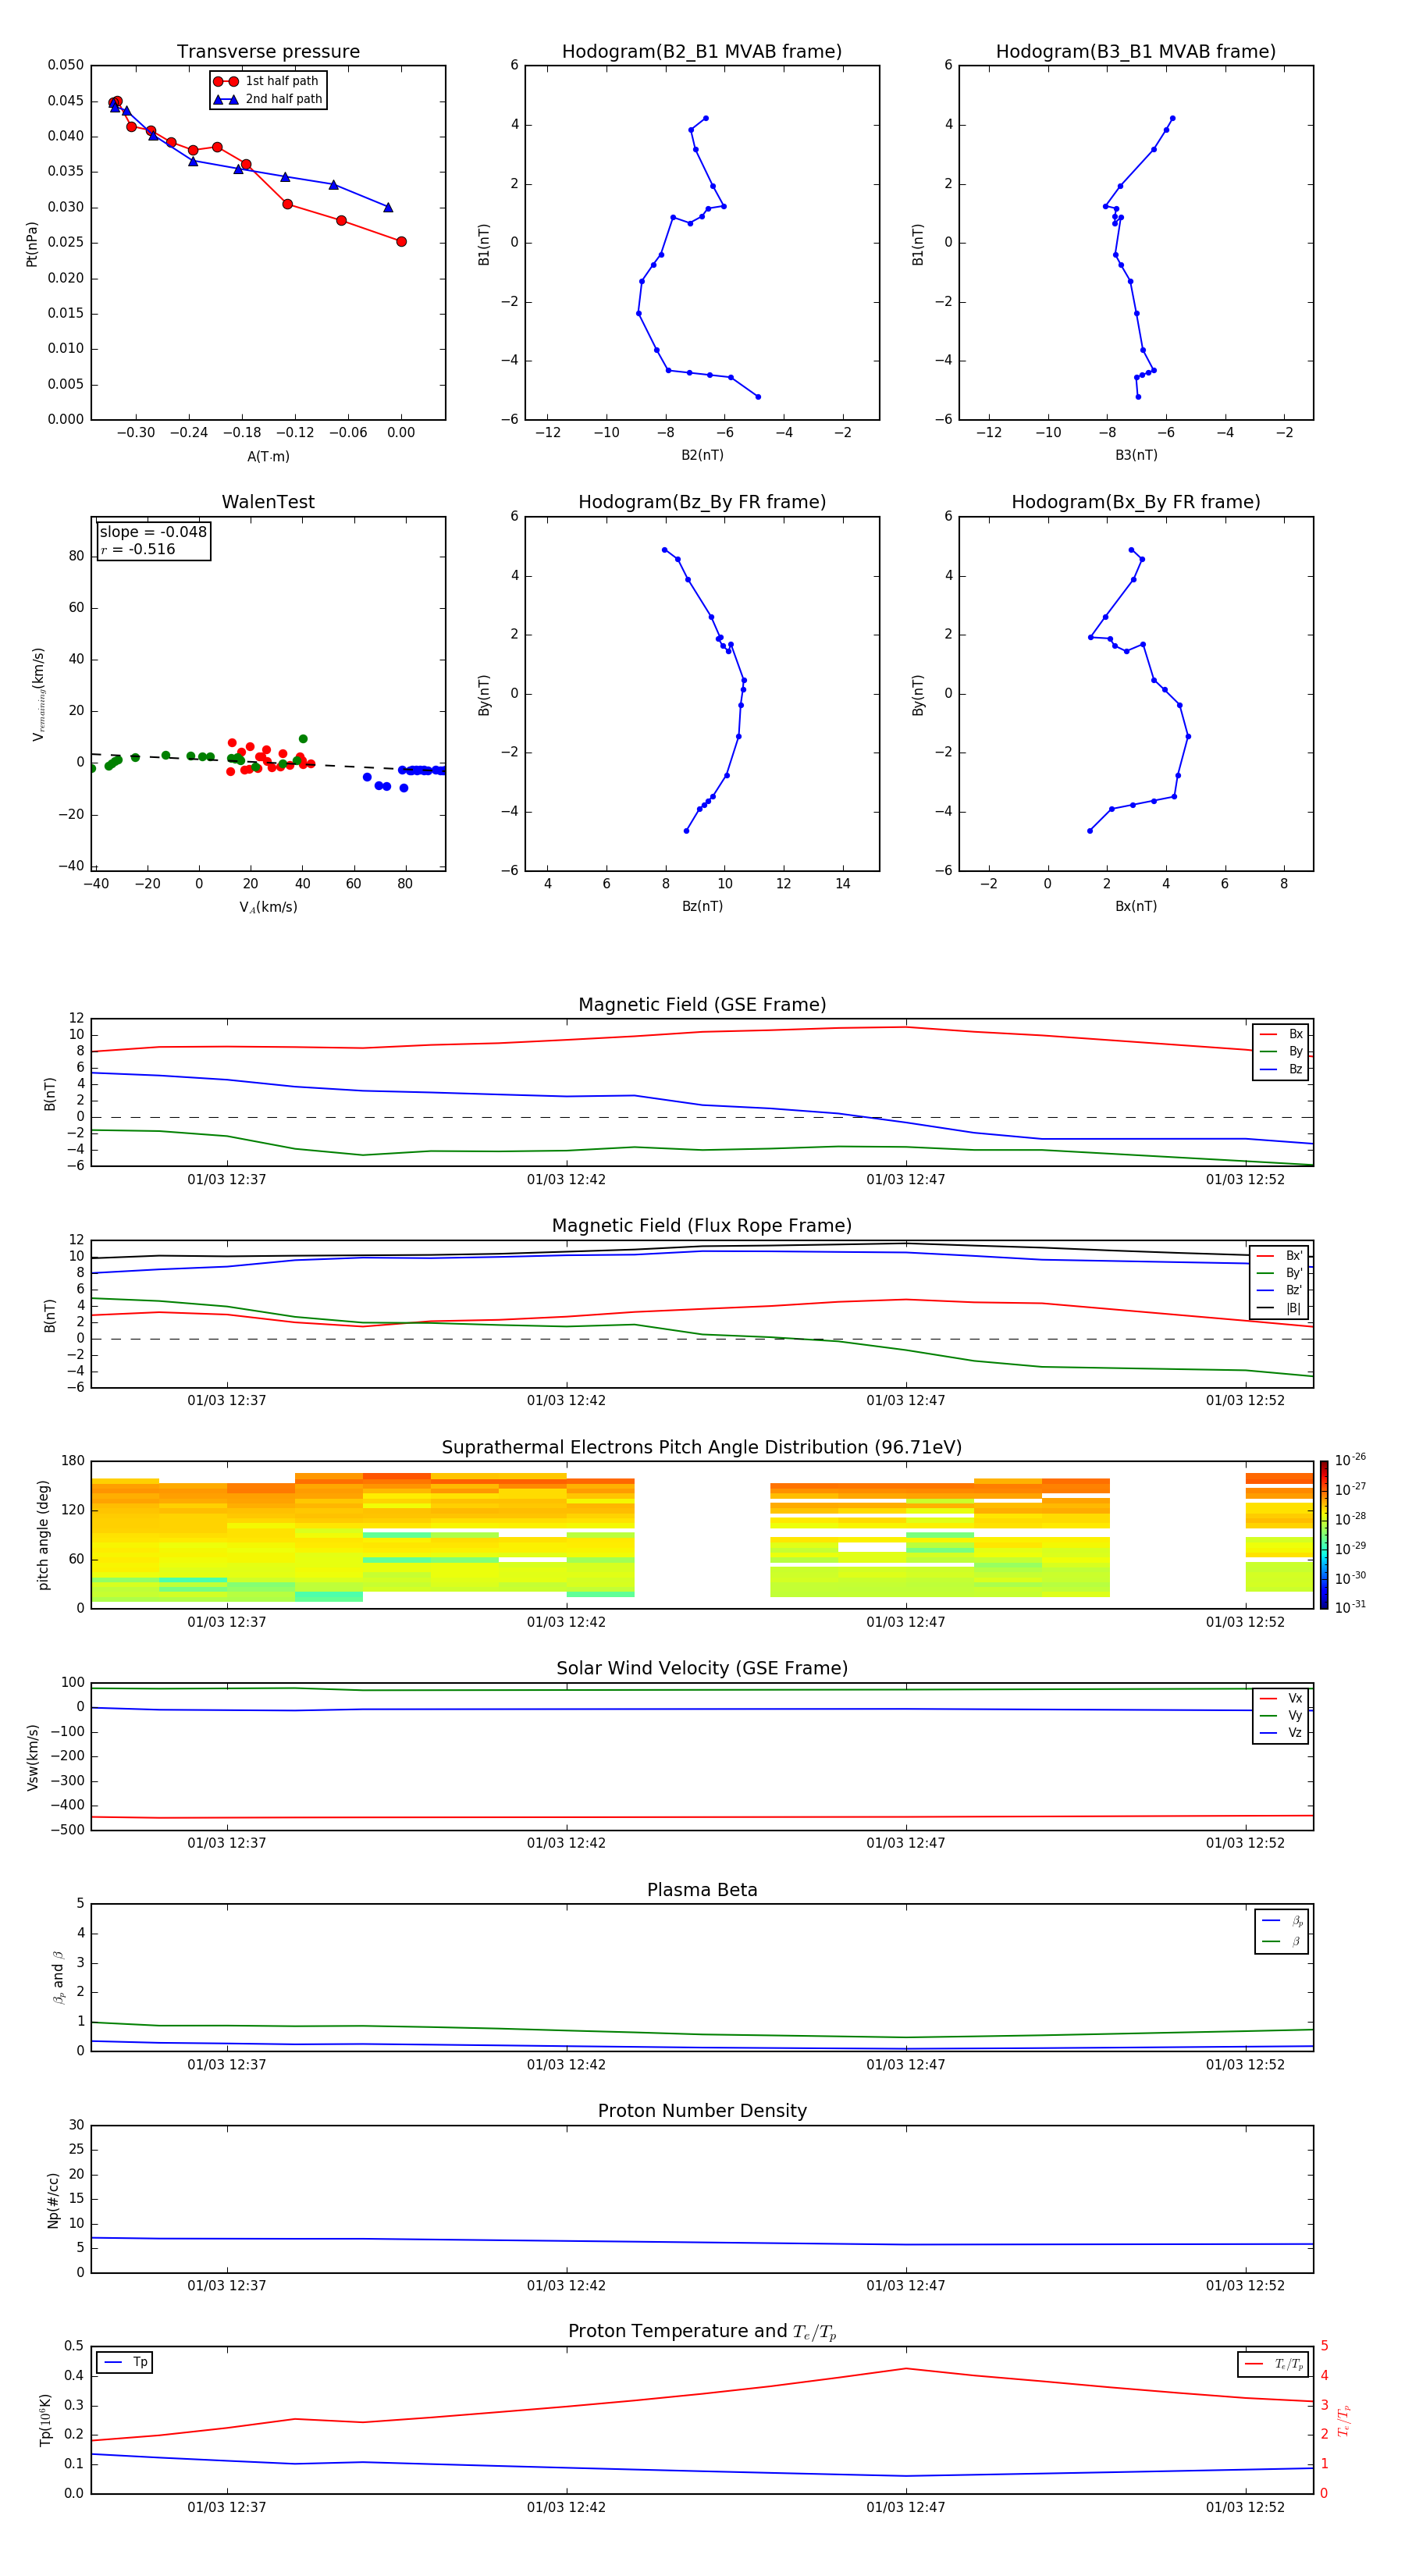The height and width of the screenshot is (2576, 1405).
Task: Click the topmost green point in WalenTest plot
Action: [303, 739]
